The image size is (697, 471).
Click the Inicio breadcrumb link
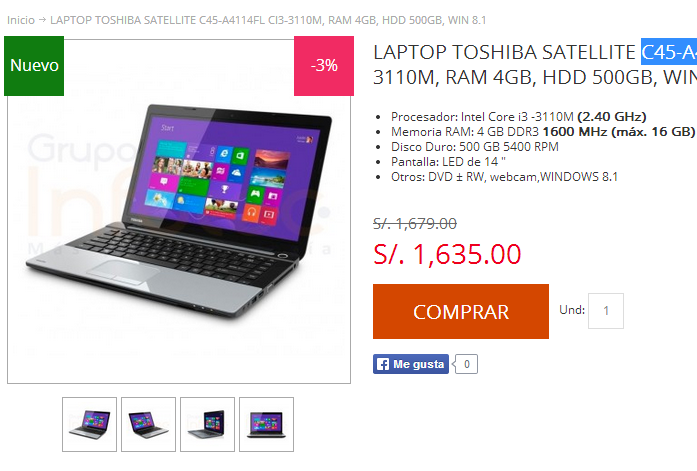[x=21, y=20]
